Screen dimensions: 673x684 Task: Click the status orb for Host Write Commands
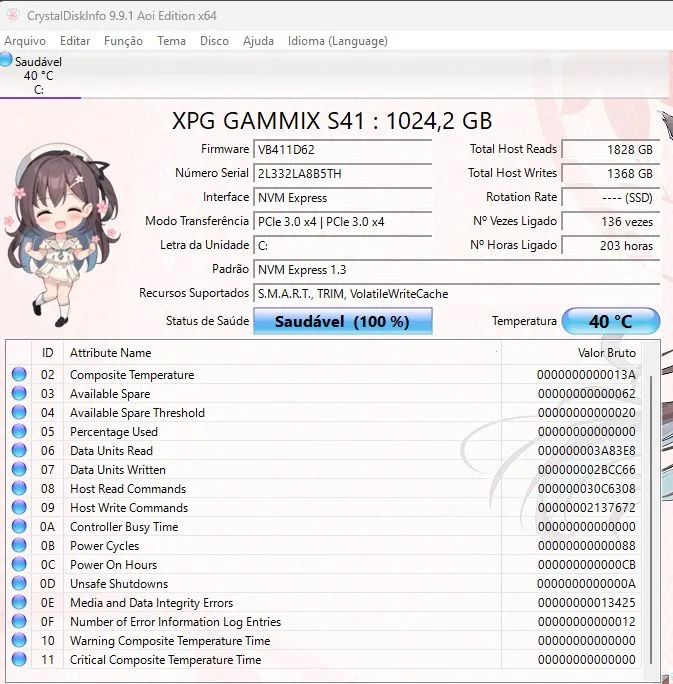19,507
